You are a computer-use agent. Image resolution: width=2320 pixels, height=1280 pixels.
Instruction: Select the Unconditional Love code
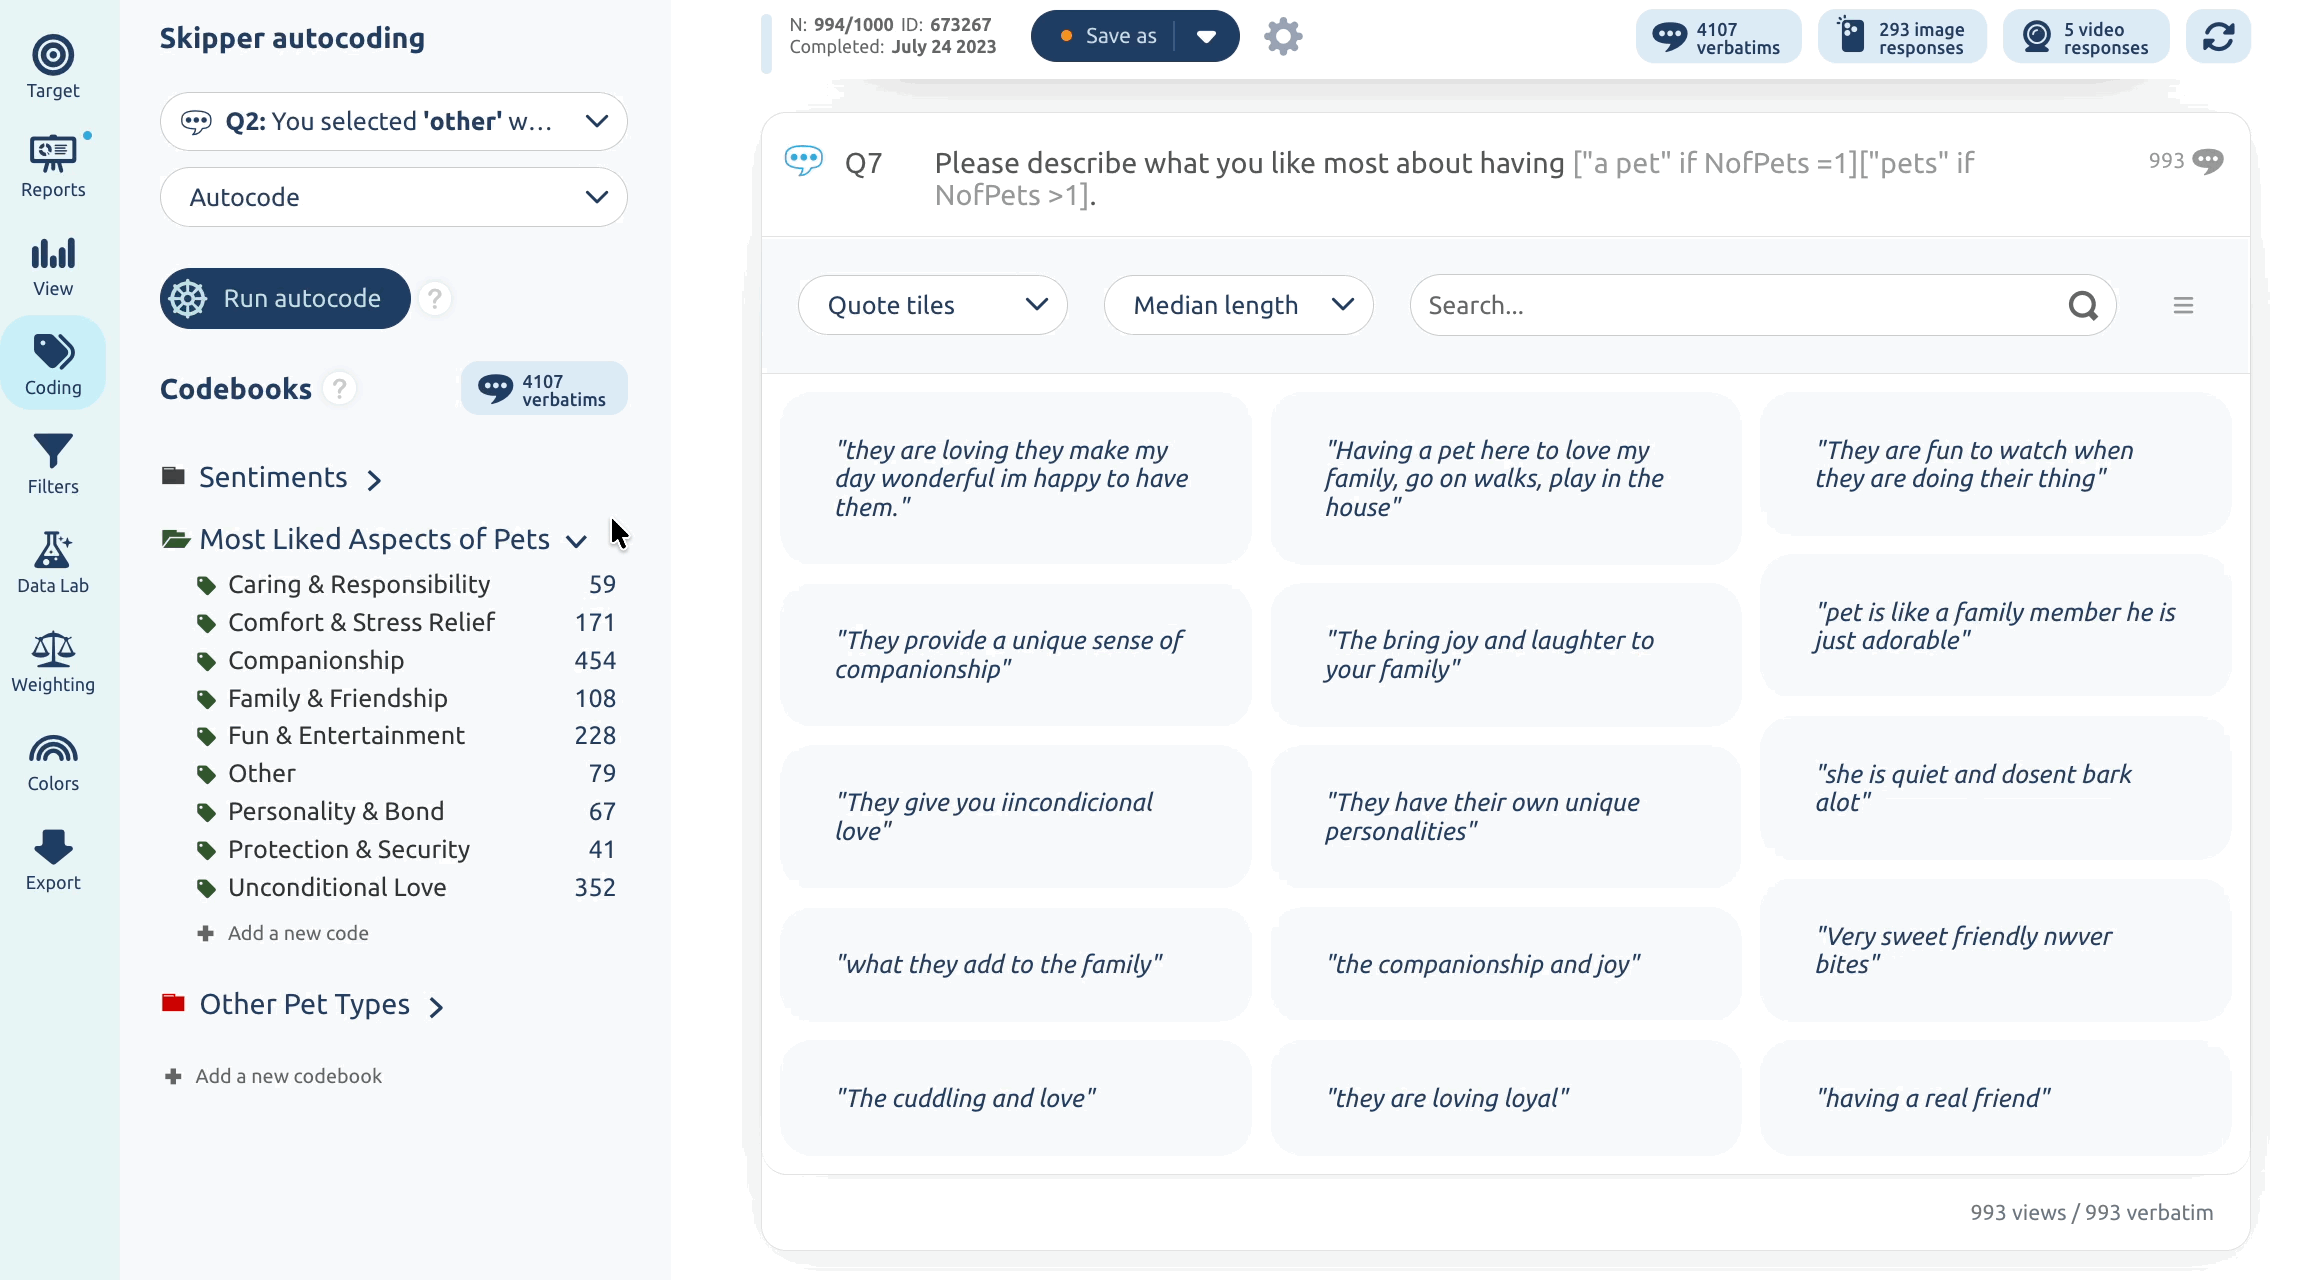point(405,888)
